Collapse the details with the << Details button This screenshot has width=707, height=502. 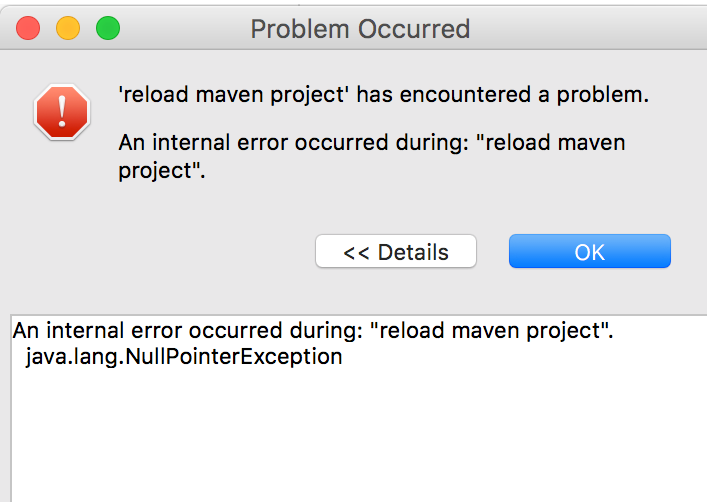(x=396, y=252)
